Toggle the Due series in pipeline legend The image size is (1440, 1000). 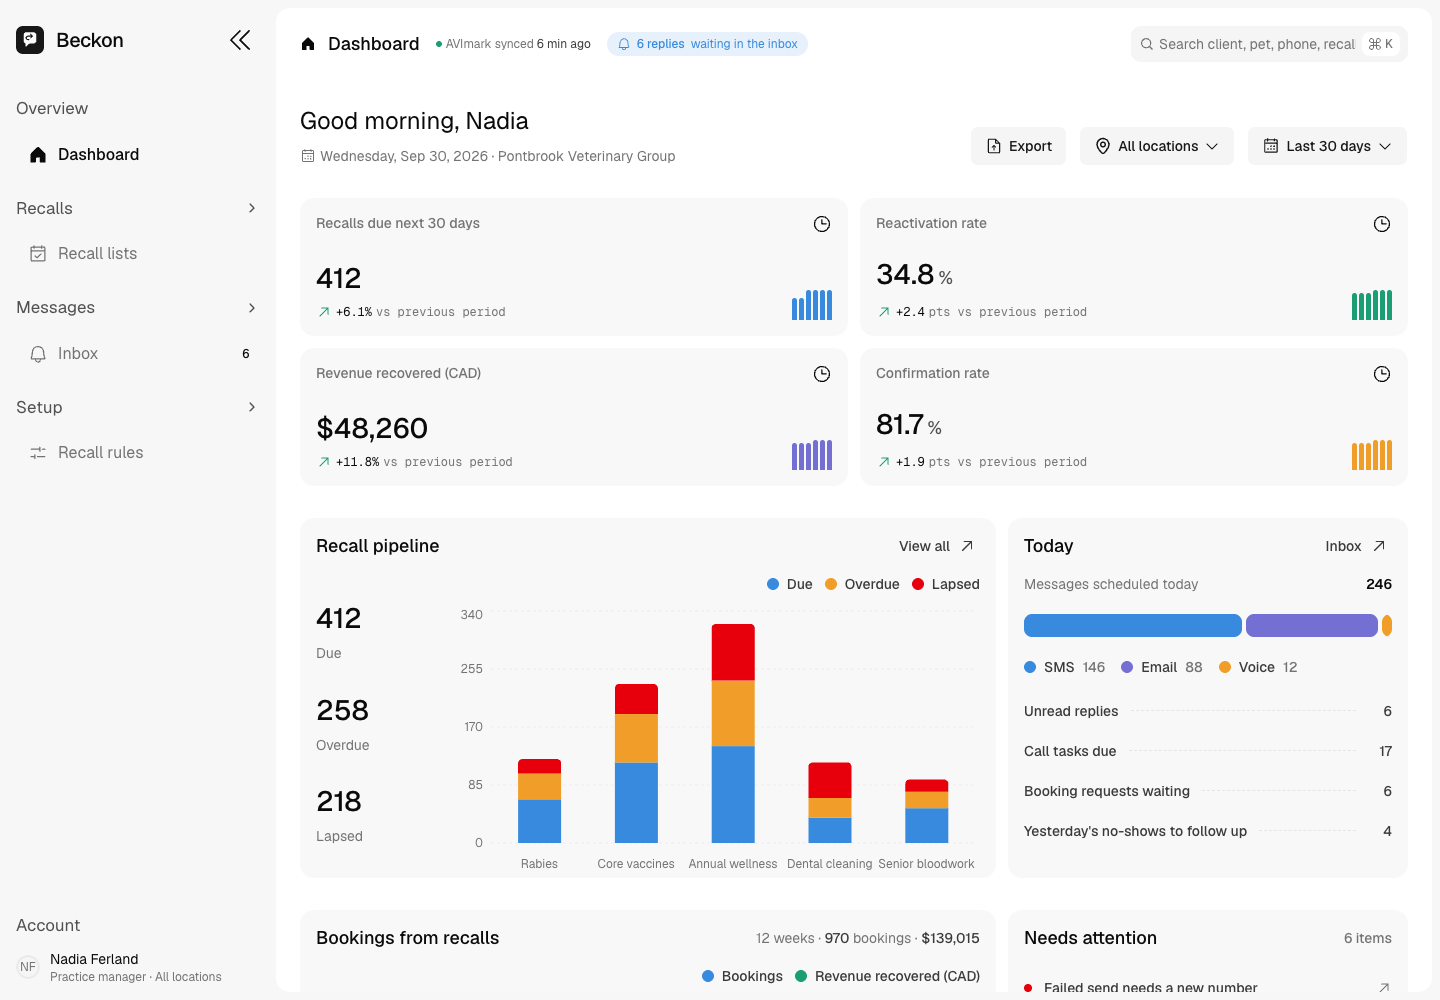tap(789, 584)
